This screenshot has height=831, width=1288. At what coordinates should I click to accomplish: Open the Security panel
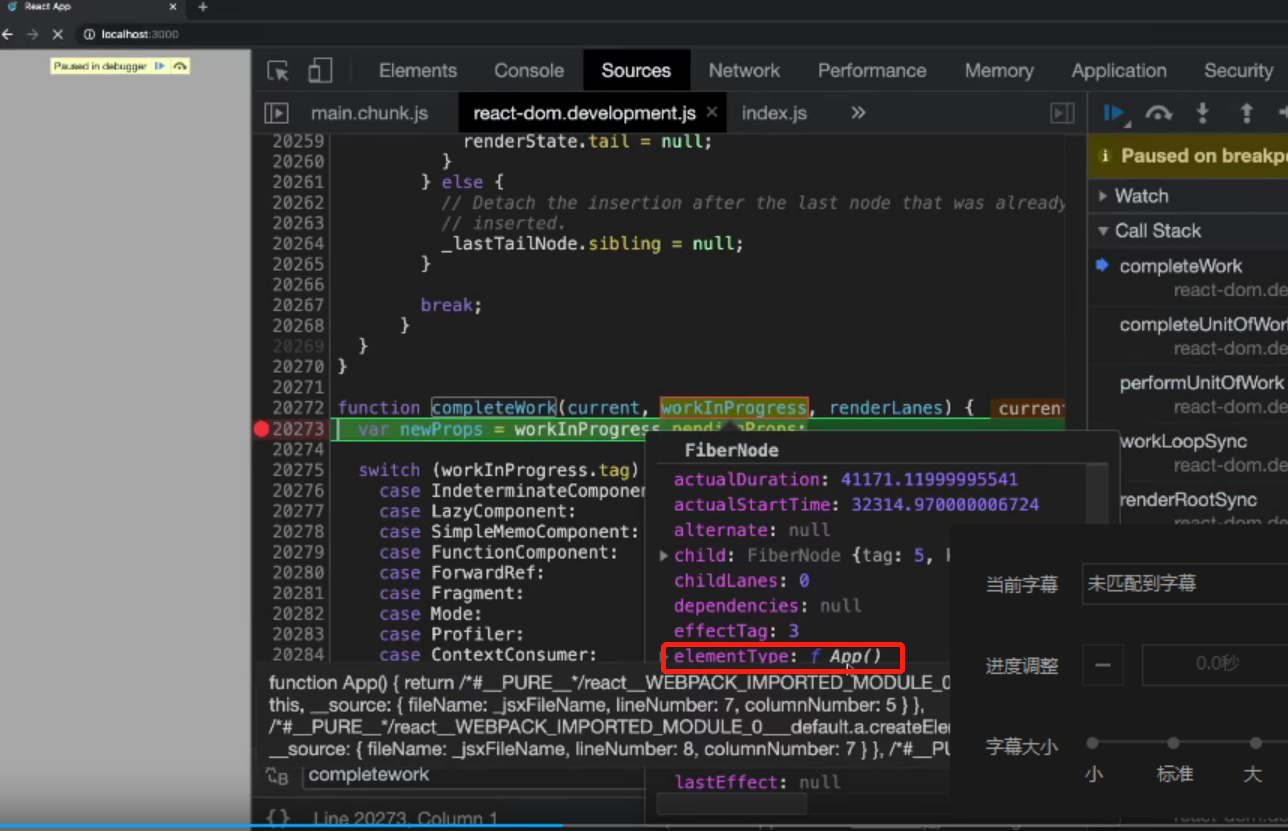[1238, 71]
